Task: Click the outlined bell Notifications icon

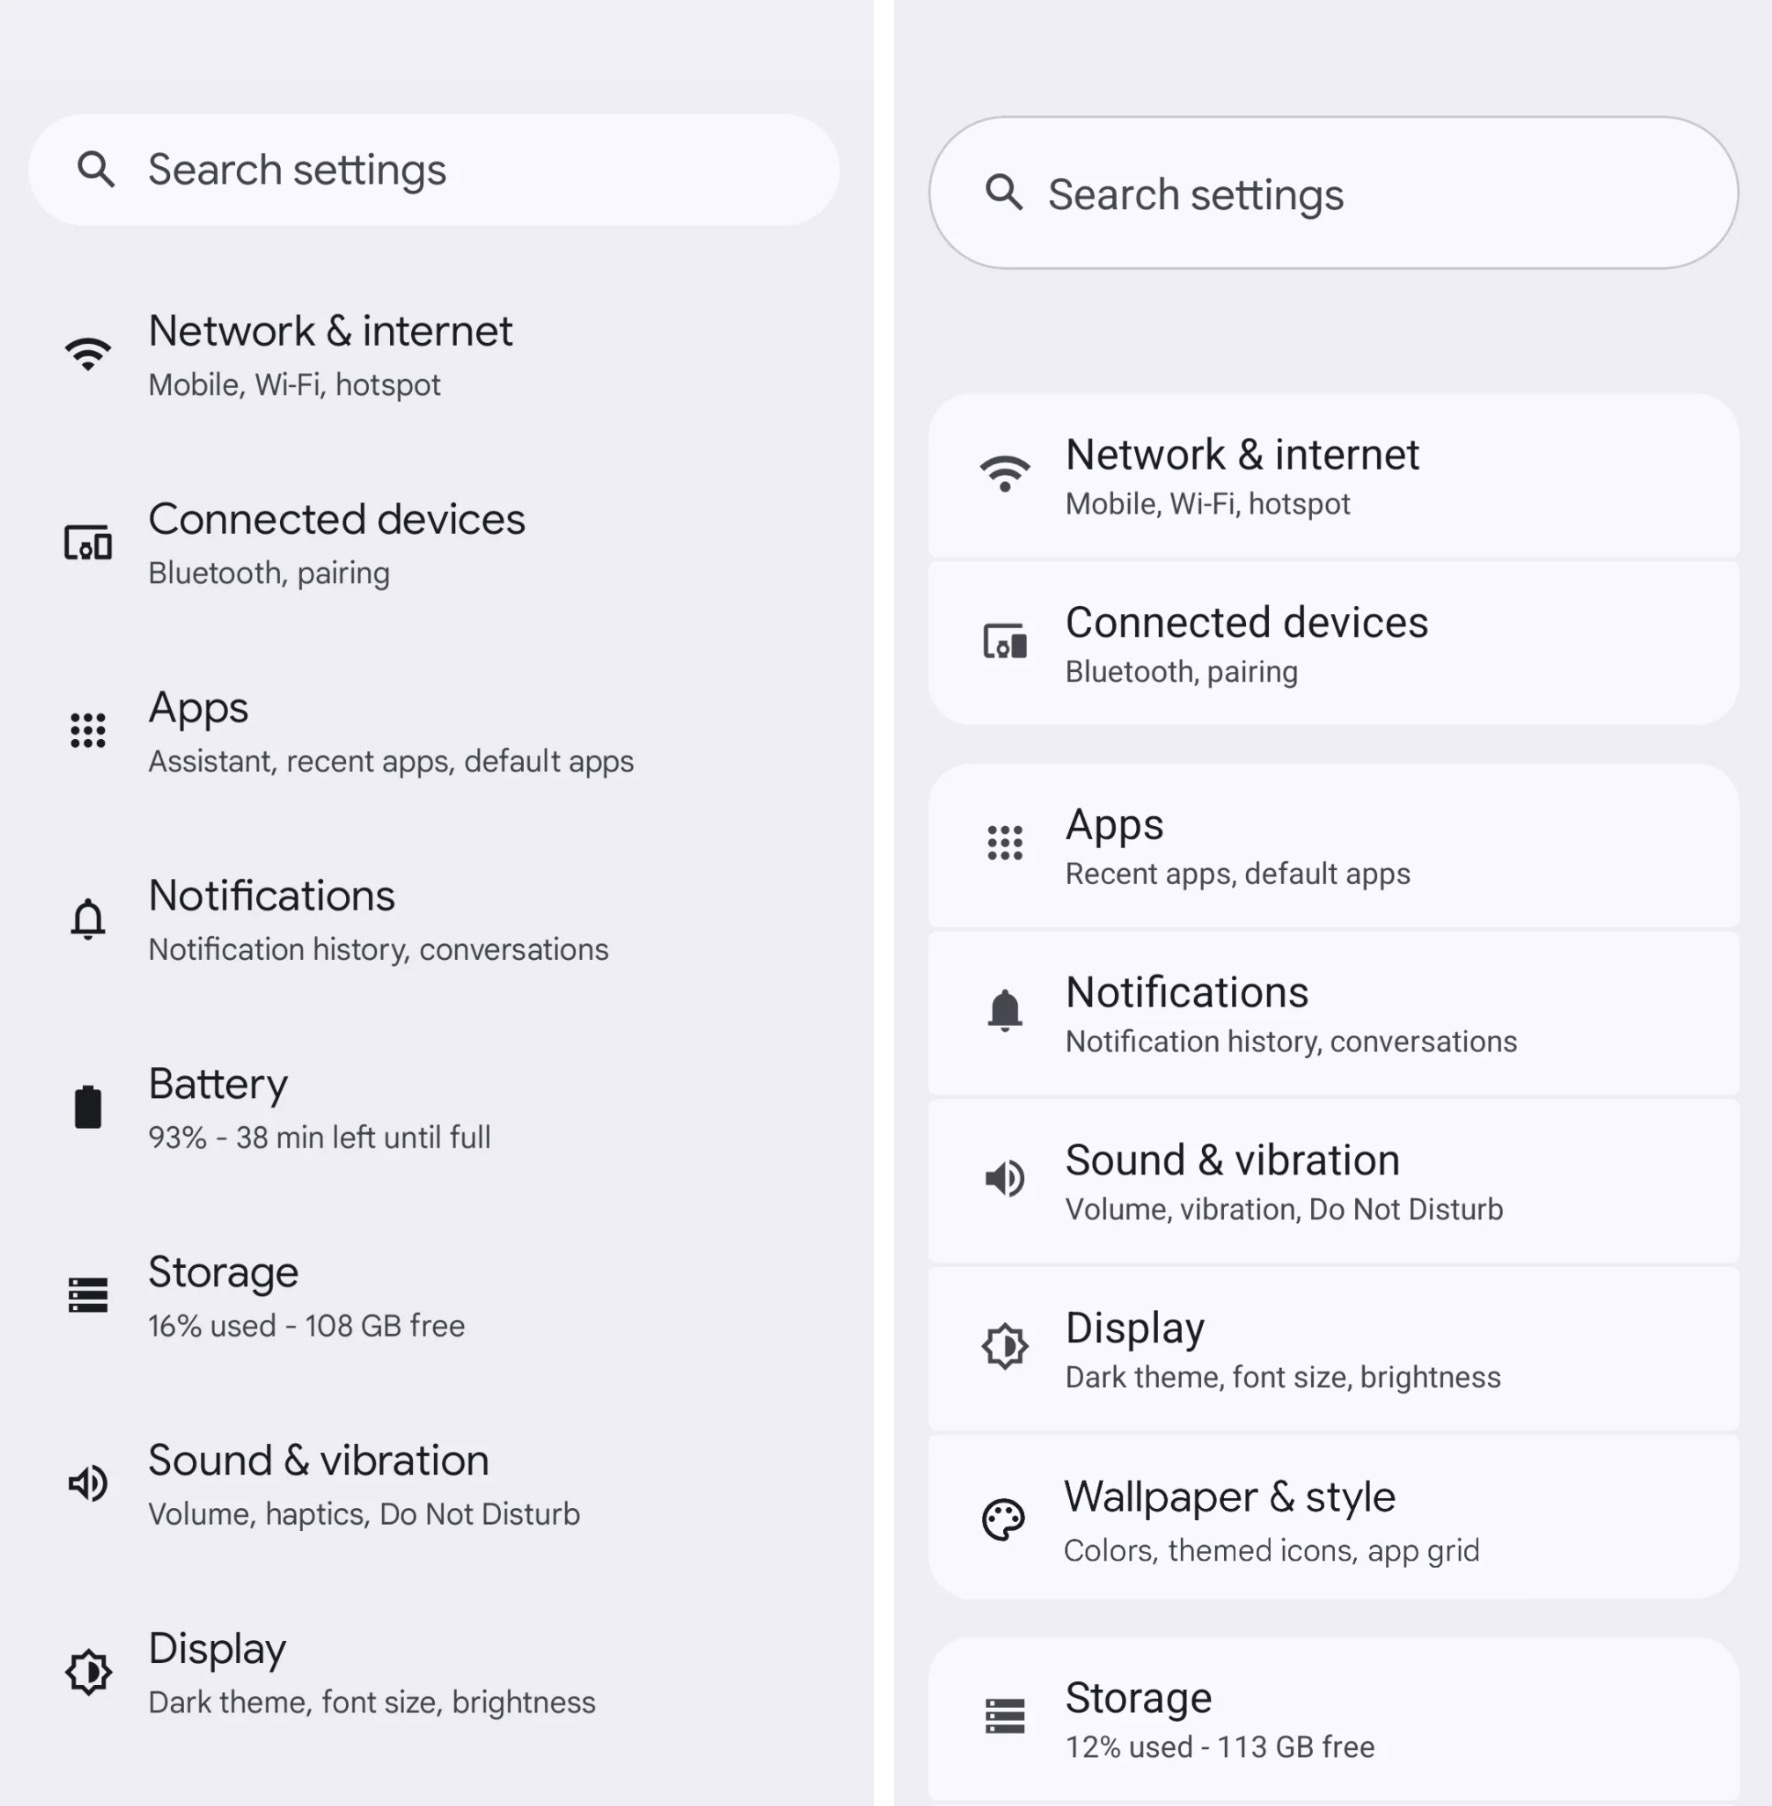Action: 88,919
